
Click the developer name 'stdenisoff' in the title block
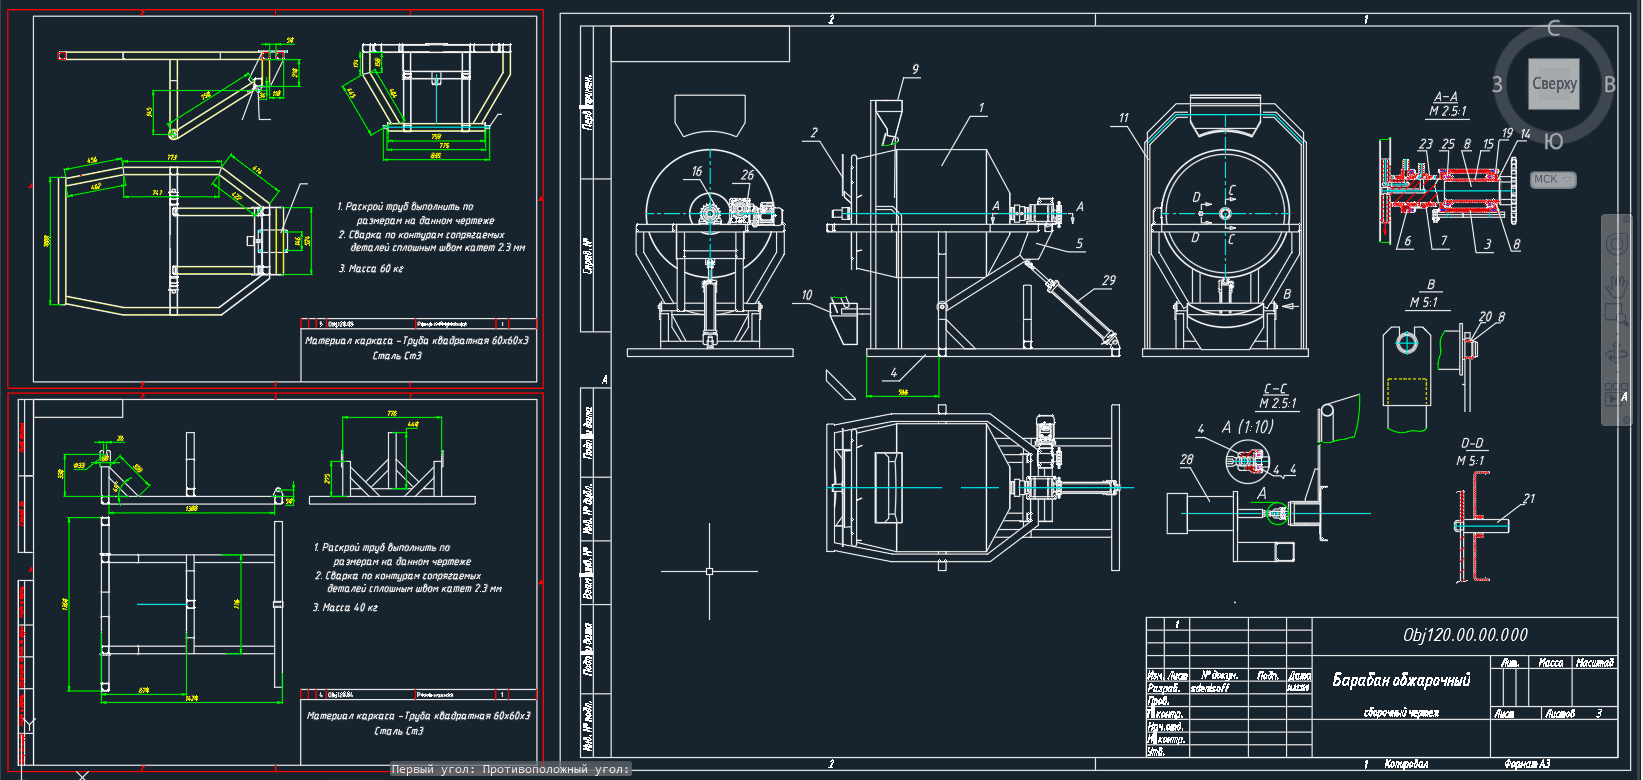(x=1209, y=688)
